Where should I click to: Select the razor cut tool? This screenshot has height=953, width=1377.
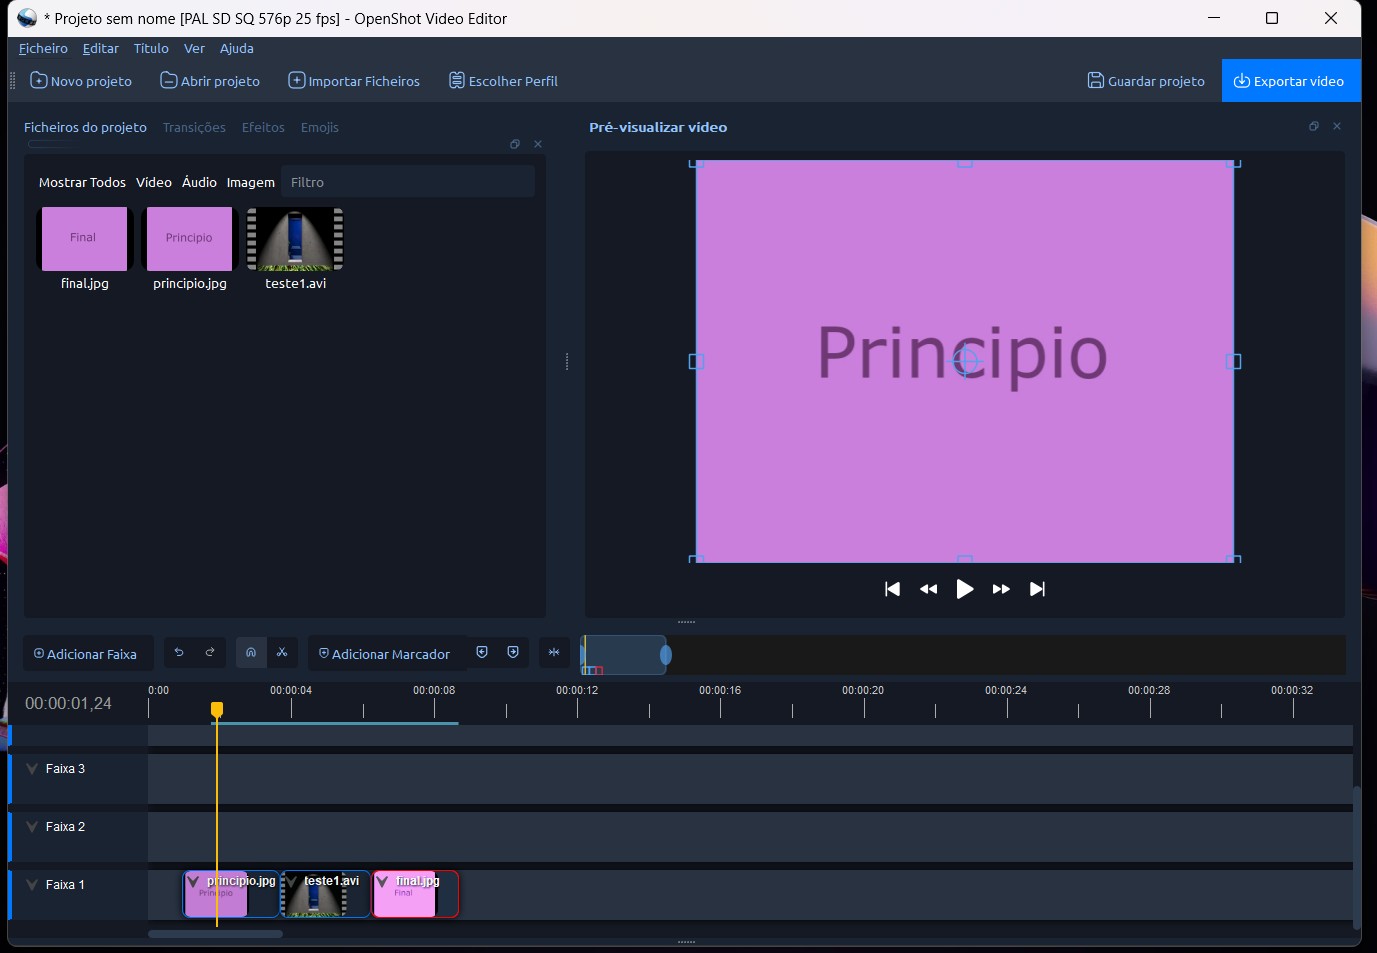(x=282, y=653)
